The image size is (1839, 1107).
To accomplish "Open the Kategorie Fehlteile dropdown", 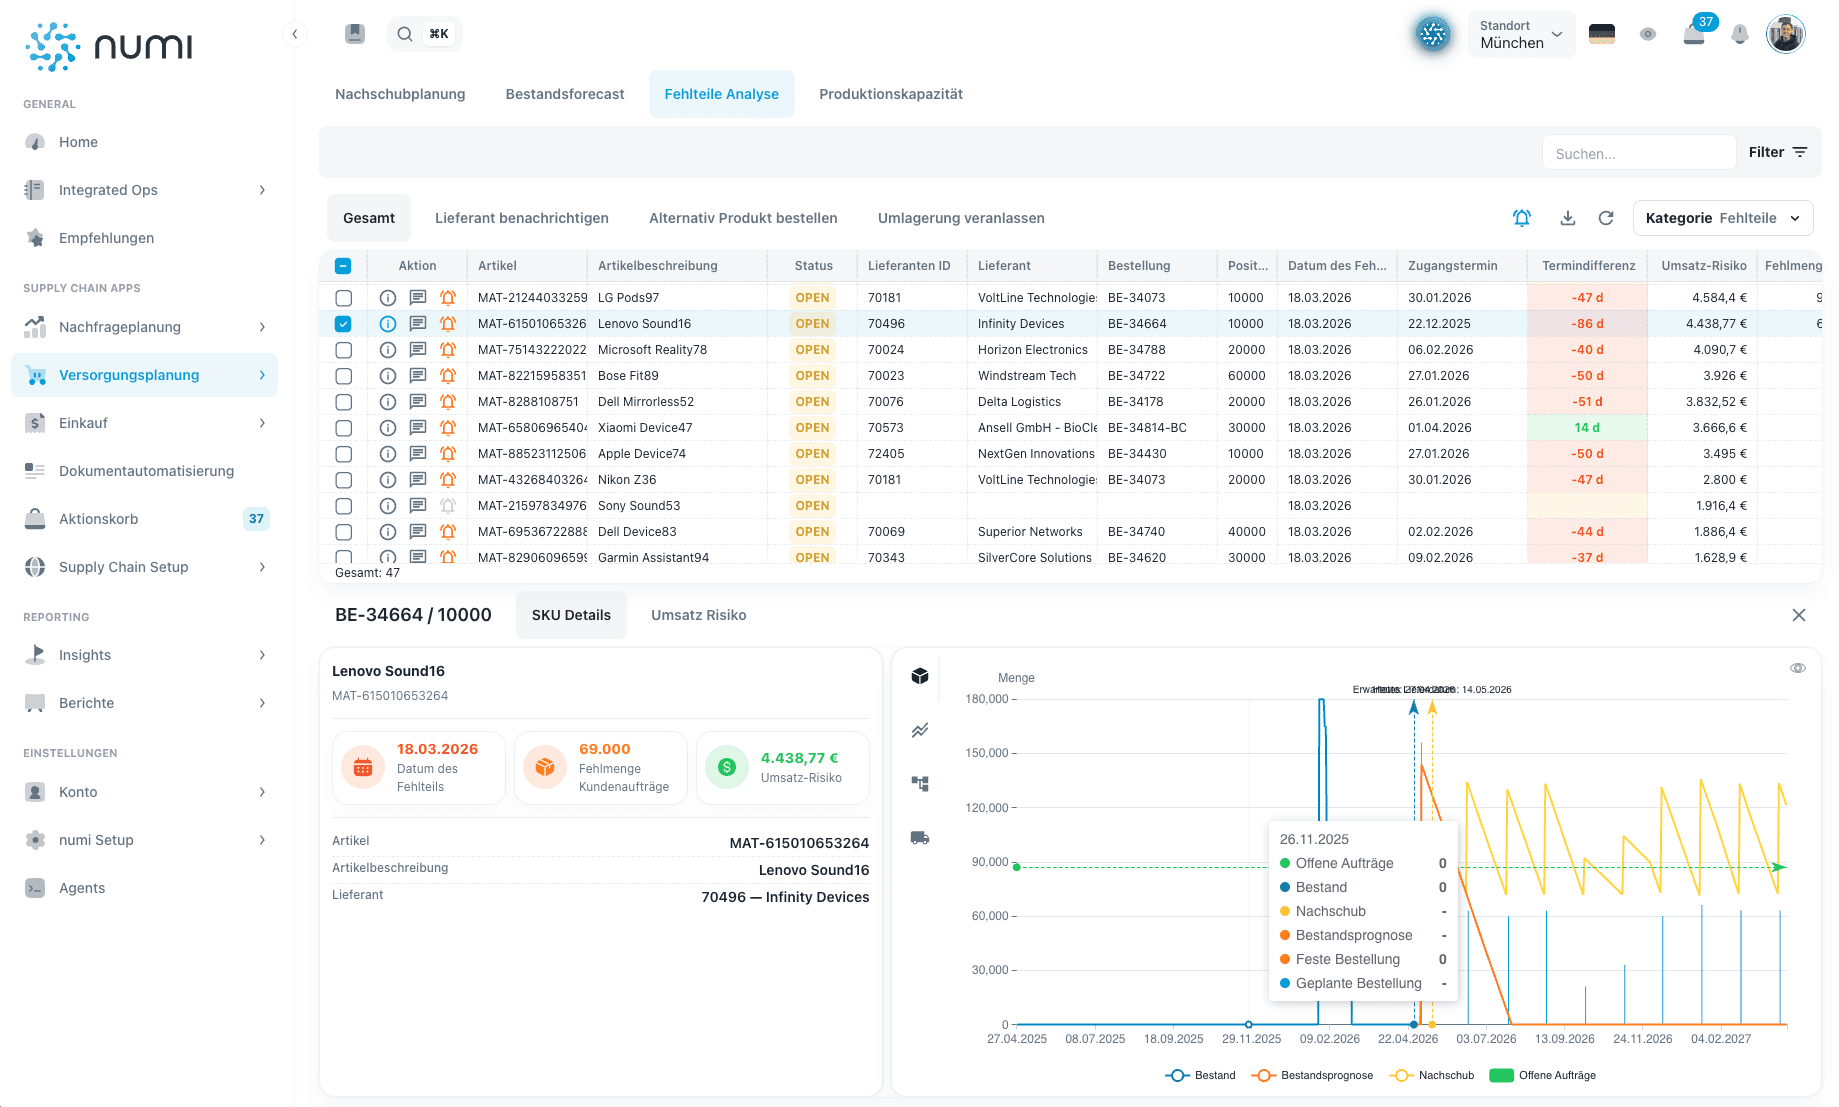I will click(1723, 218).
